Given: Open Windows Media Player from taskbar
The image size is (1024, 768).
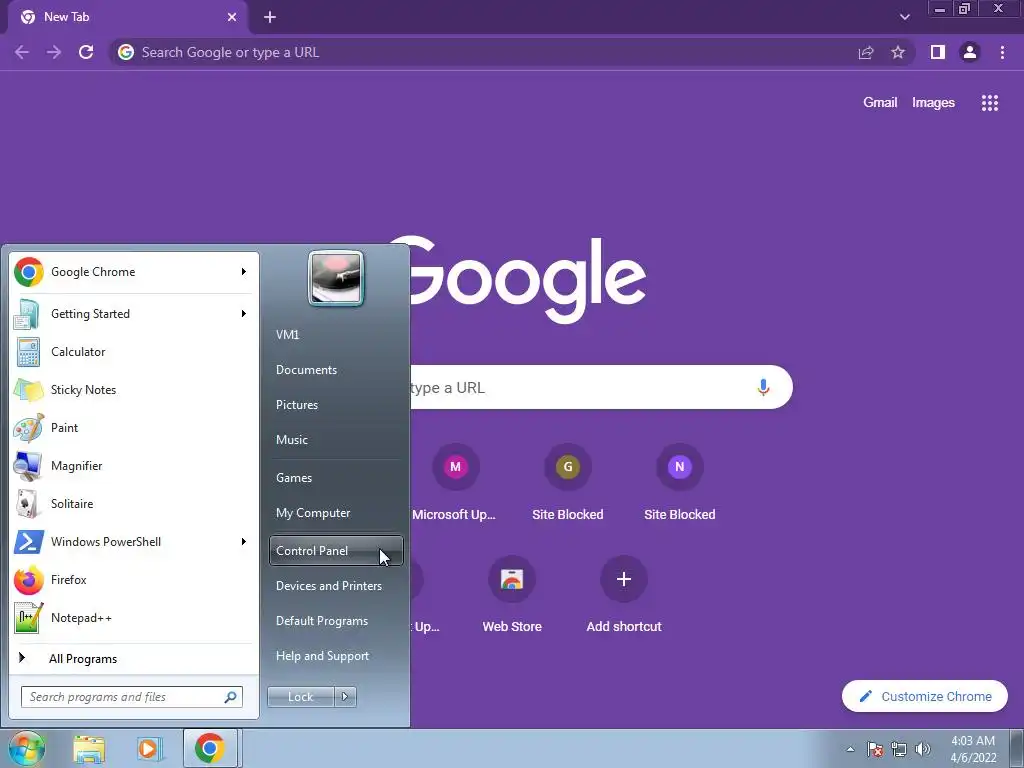Looking at the screenshot, I should point(150,748).
